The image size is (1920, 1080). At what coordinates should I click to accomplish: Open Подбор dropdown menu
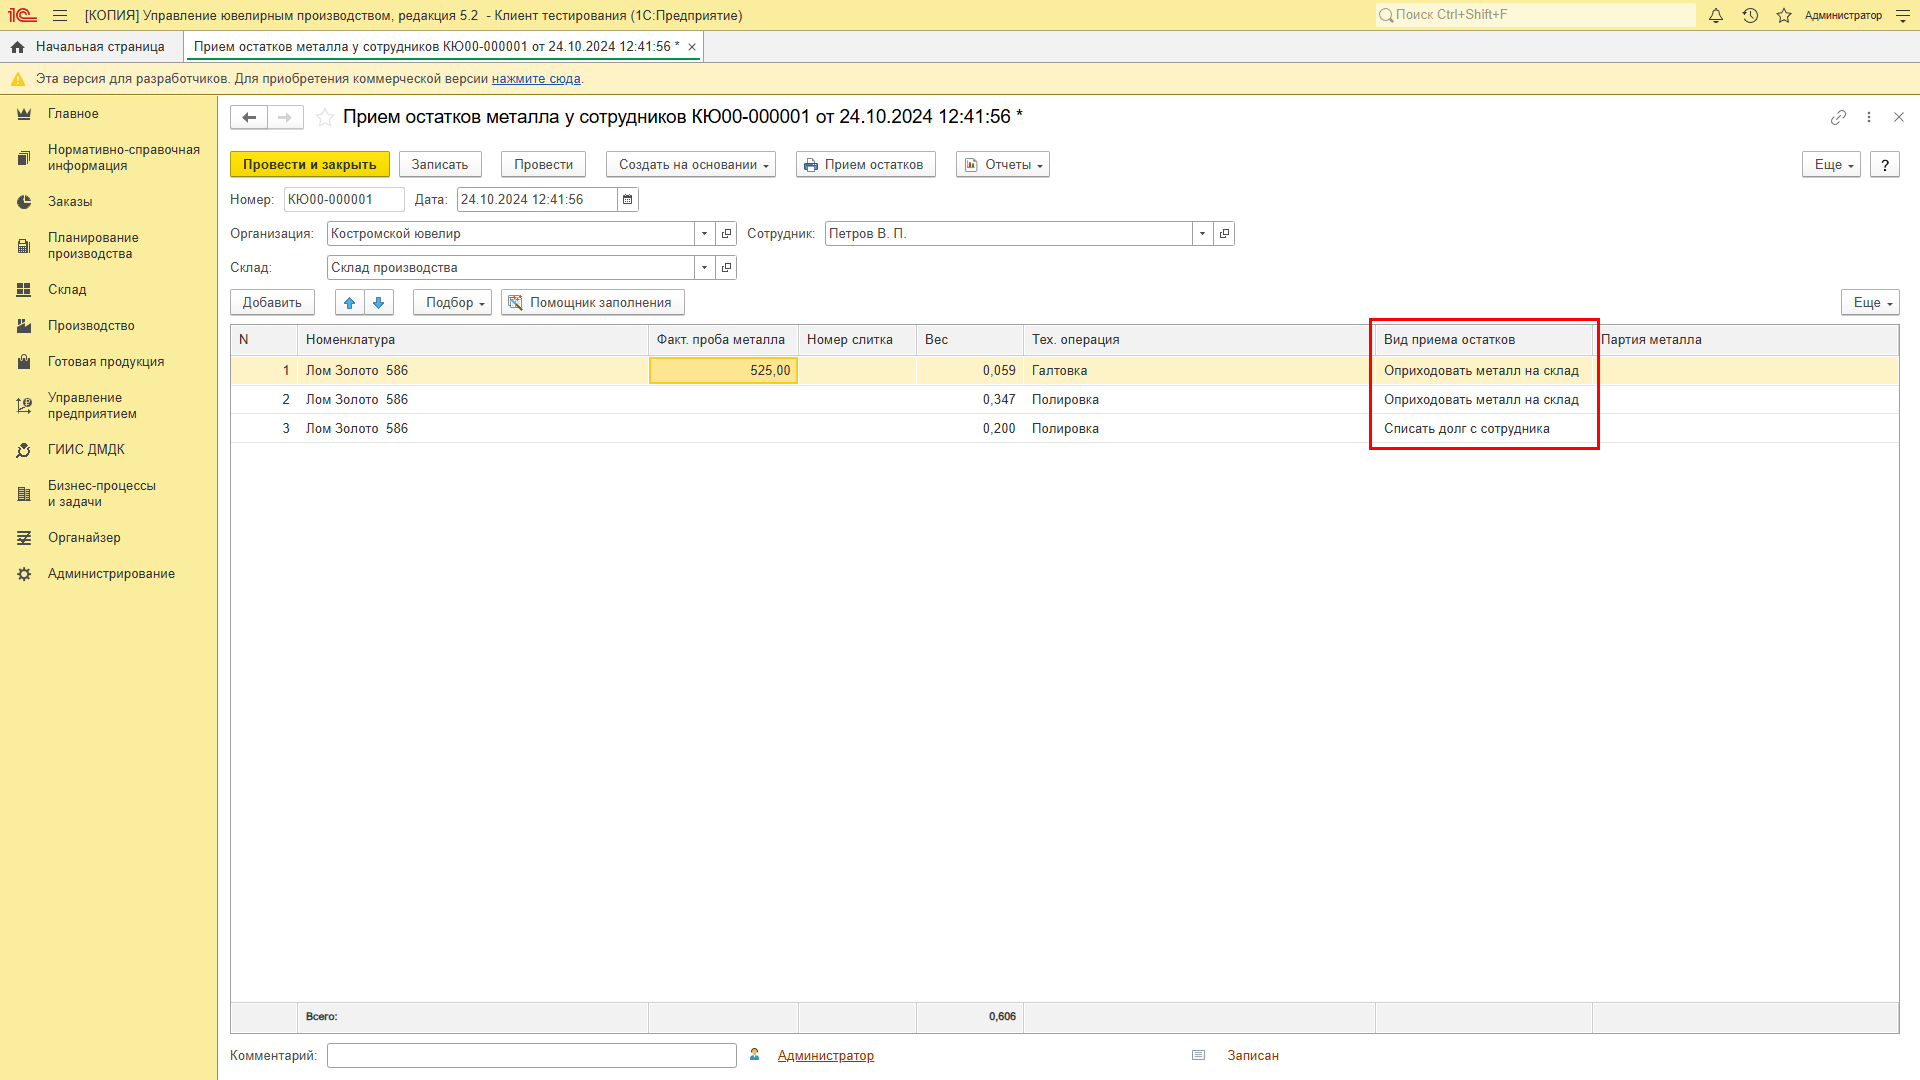452,303
